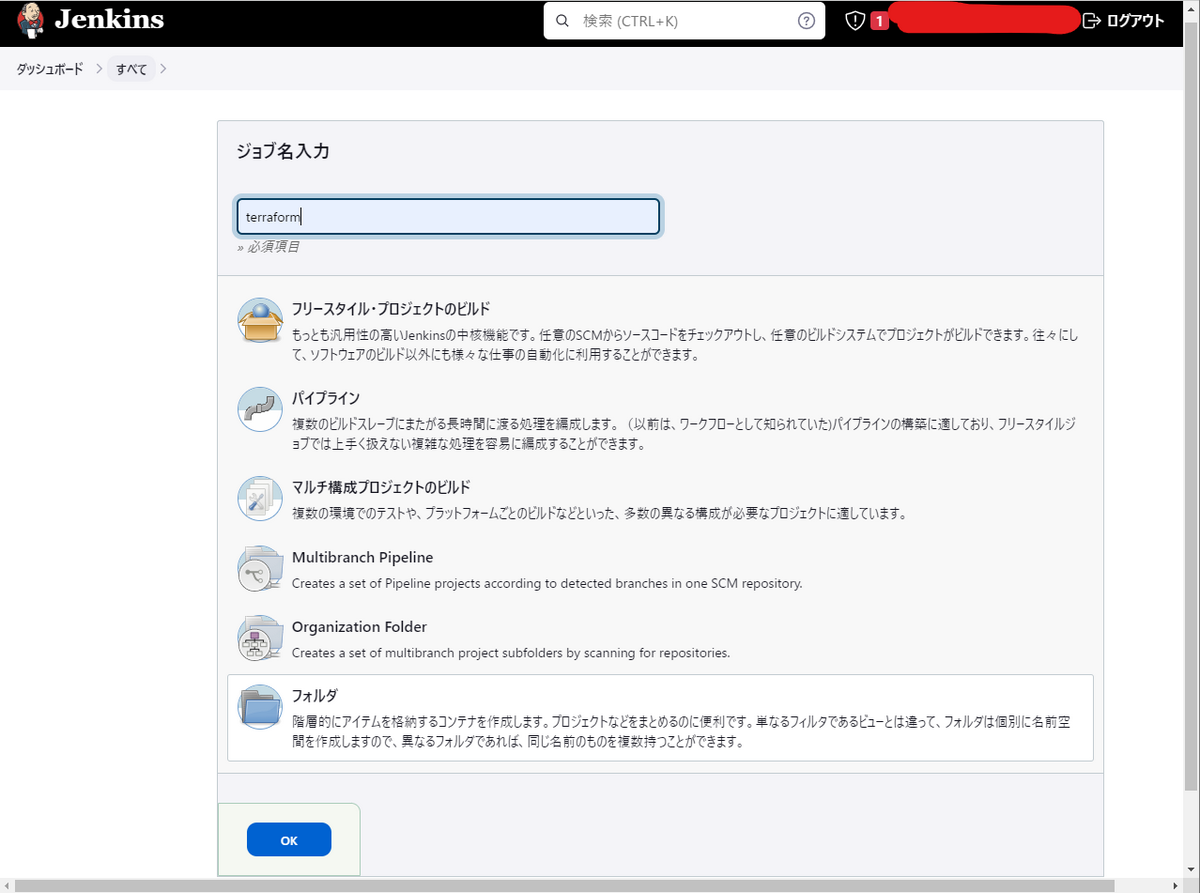Click the logout arrow icon

1091,21
